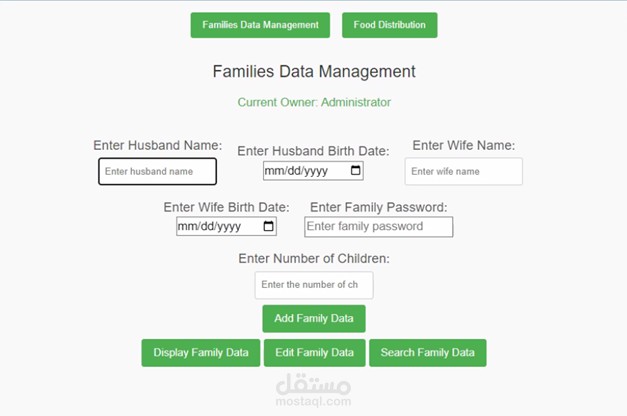
Task: Open the Wife Birth Date calendar picker icon
Action: tap(268, 226)
